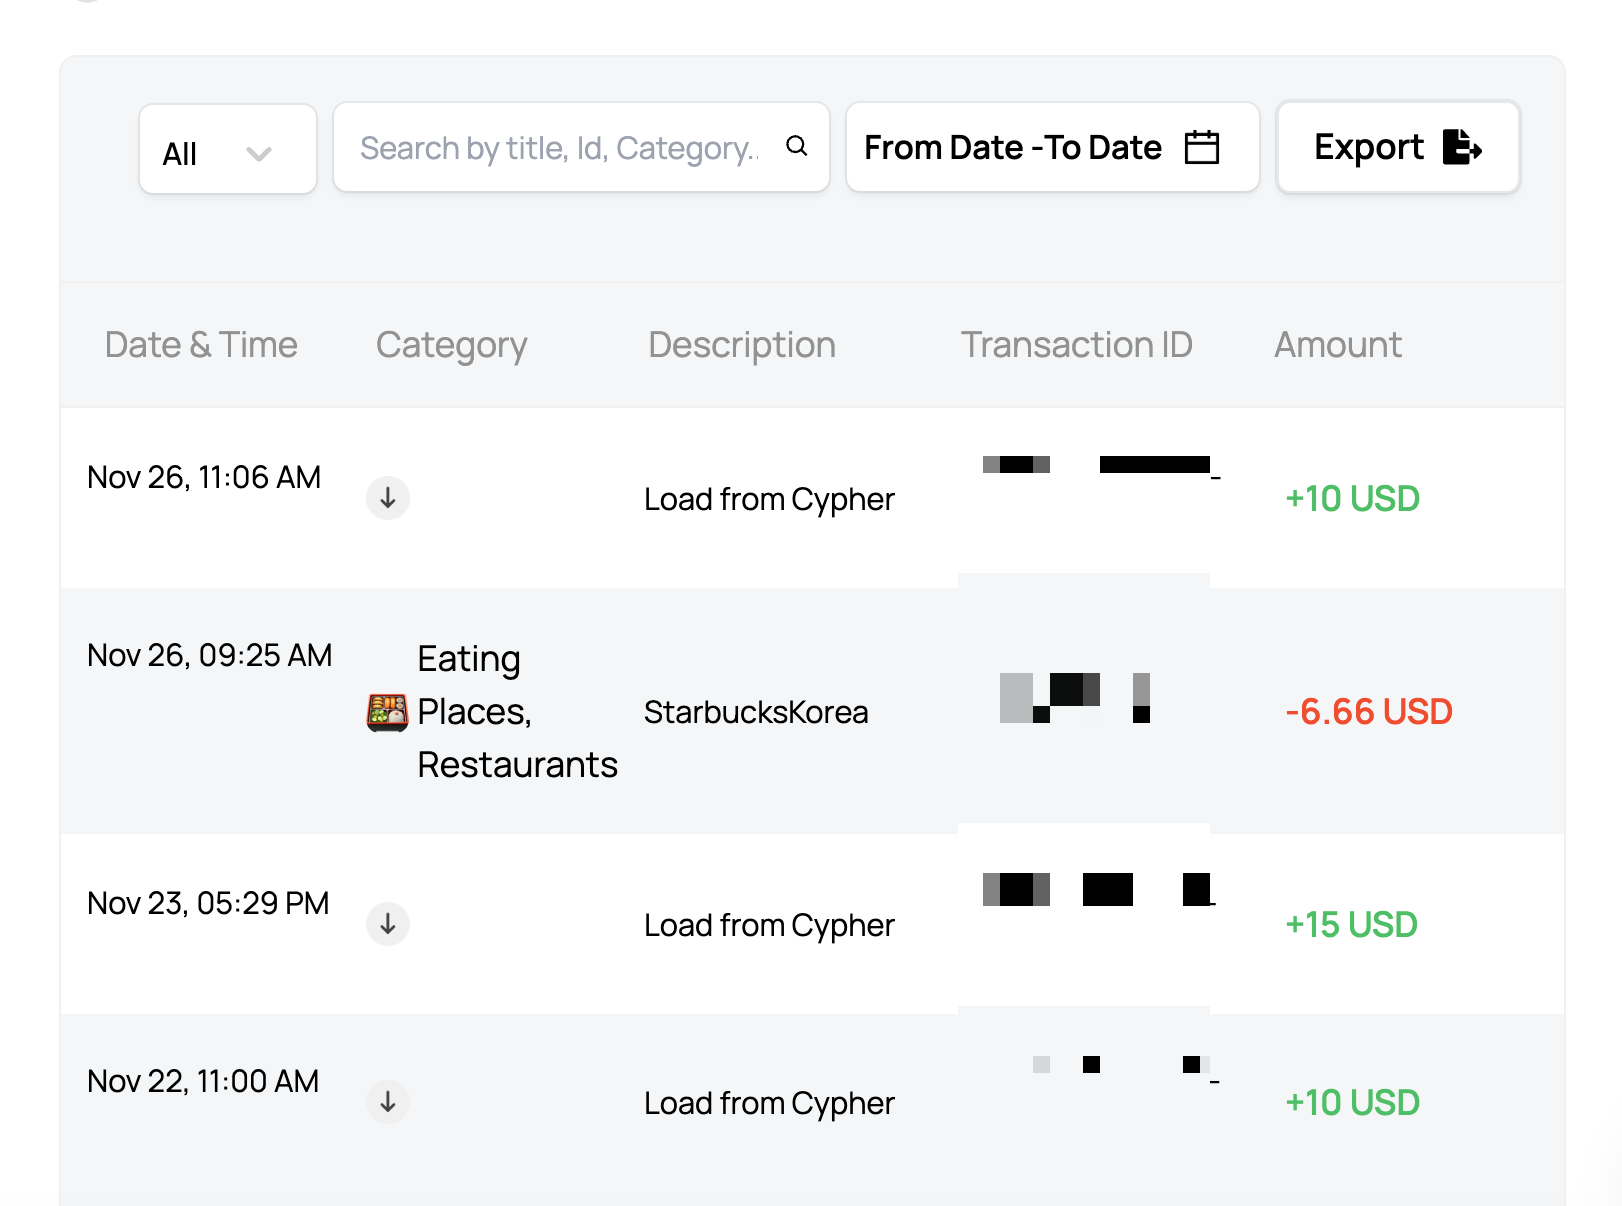Image resolution: width=1622 pixels, height=1206 pixels.
Task: Click the Category column header
Action: 451,345
